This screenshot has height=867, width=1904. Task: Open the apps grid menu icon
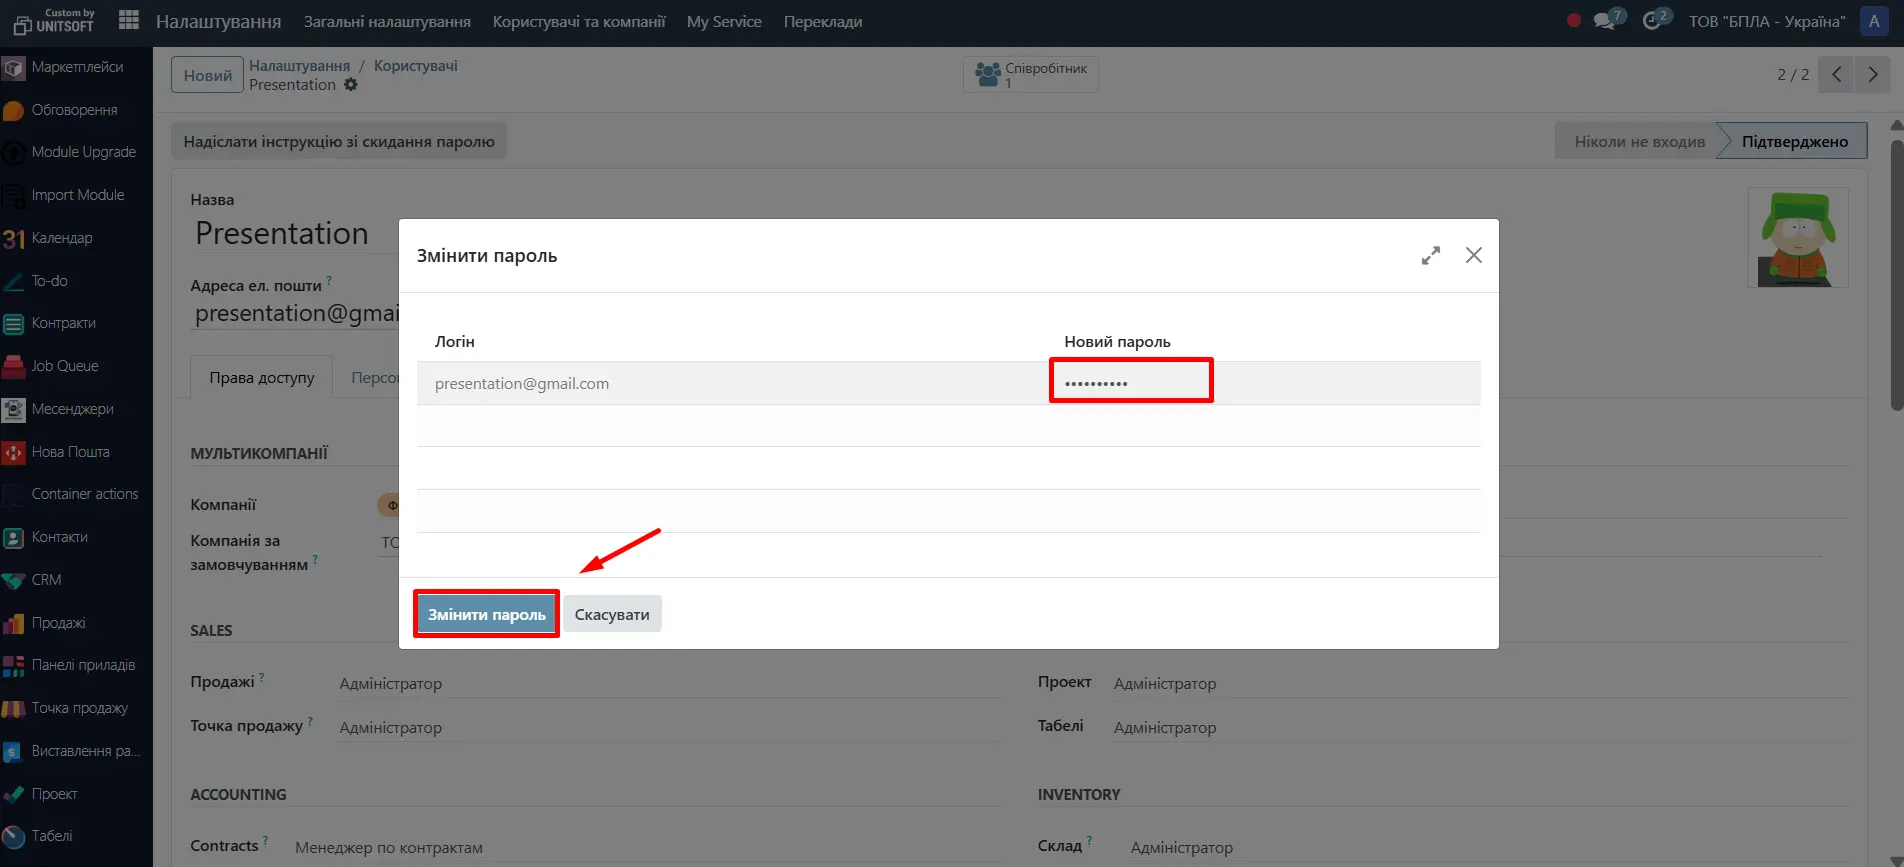point(128,20)
